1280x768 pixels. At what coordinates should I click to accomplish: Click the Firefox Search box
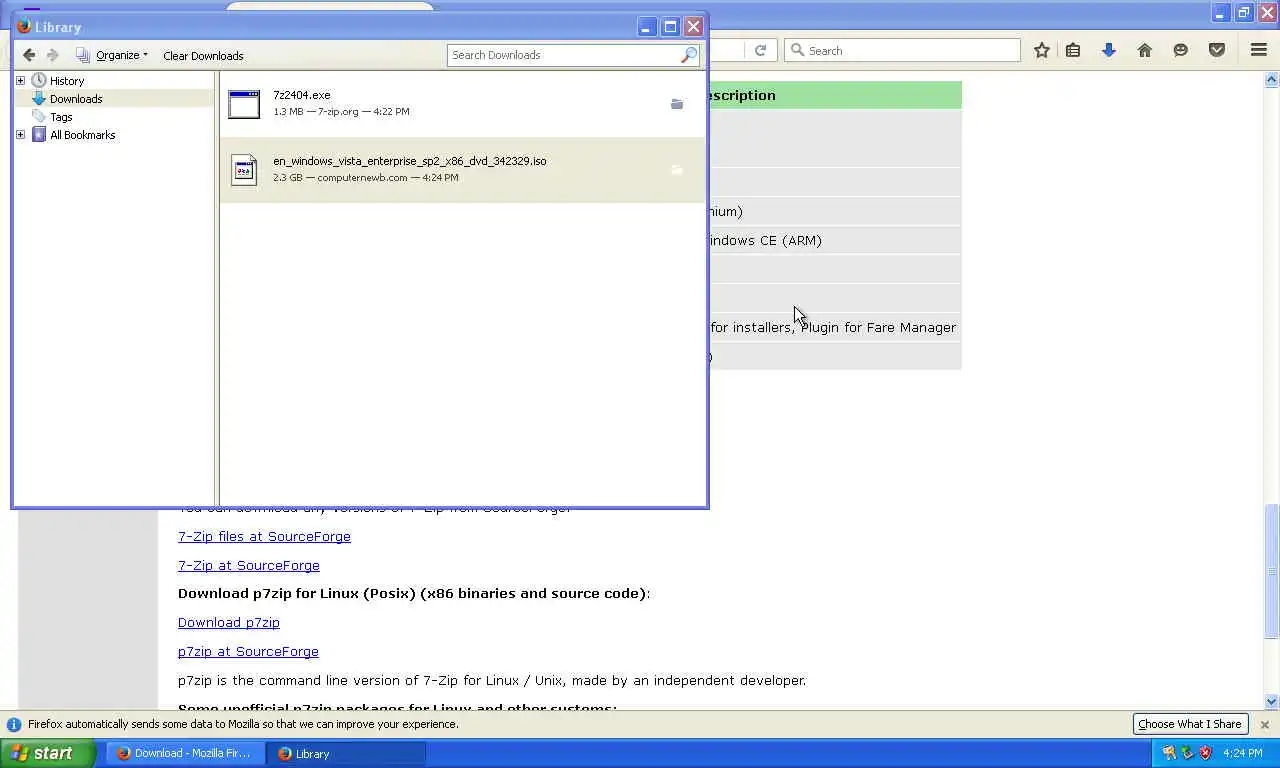pyautogui.click(x=902, y=50)
